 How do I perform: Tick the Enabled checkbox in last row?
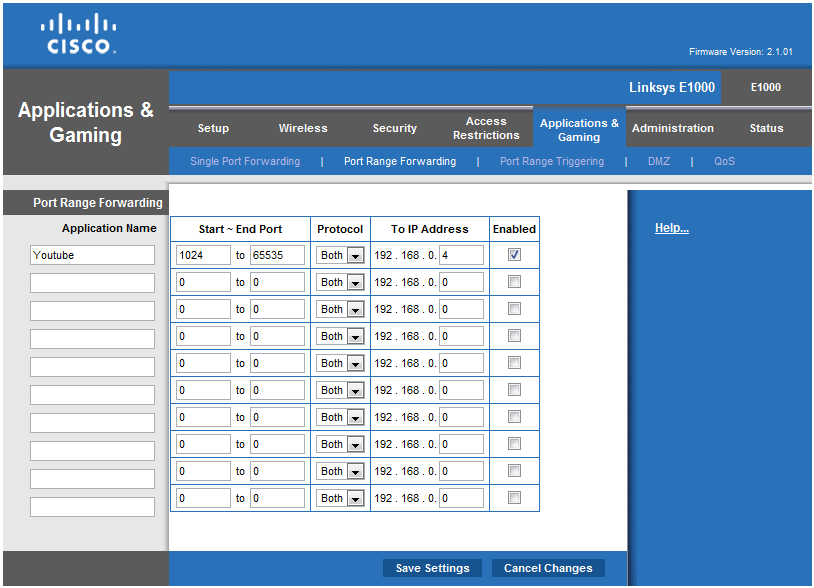pyautogui.click(x=514, y=498)
